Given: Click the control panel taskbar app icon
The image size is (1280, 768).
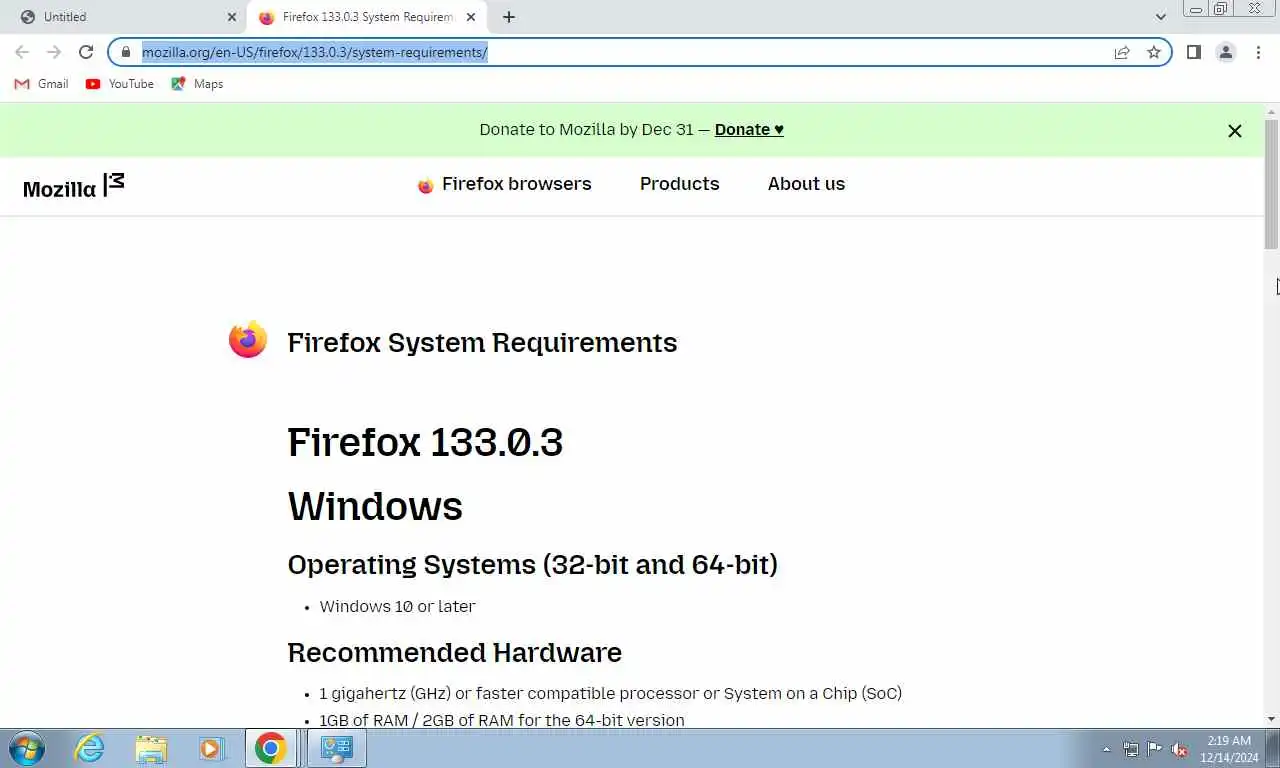Looking at the screenshot, I should coord(336,748).
